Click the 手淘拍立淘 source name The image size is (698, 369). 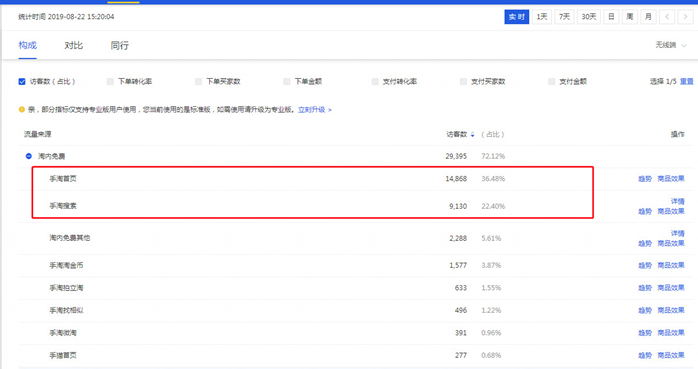tap(66, 288)
